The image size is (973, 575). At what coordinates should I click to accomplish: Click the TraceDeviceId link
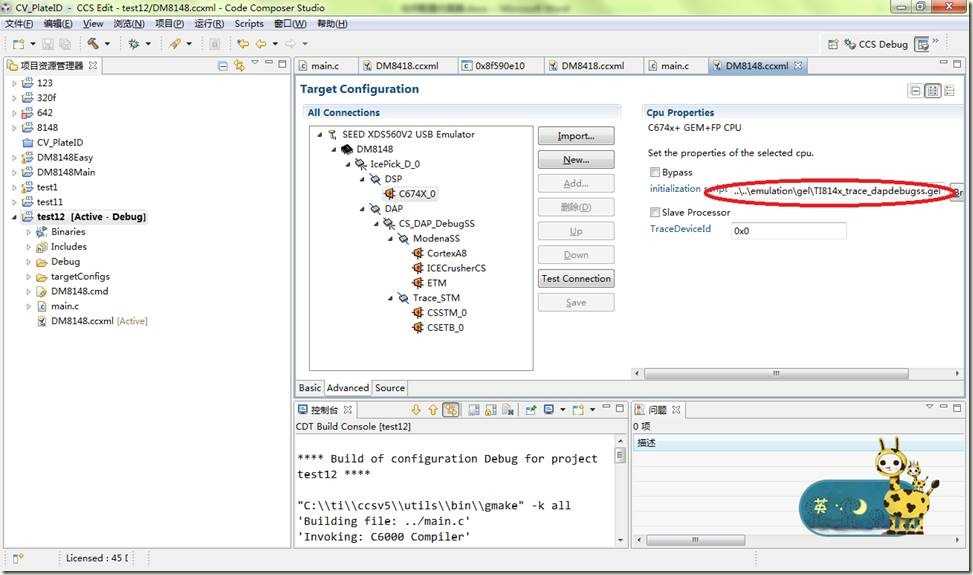tap(680, 229)
